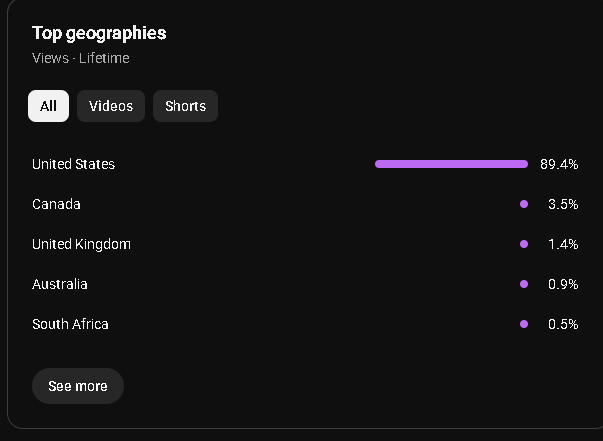
Task: Click the 3.5% views percentage
Action: (563, 204)
